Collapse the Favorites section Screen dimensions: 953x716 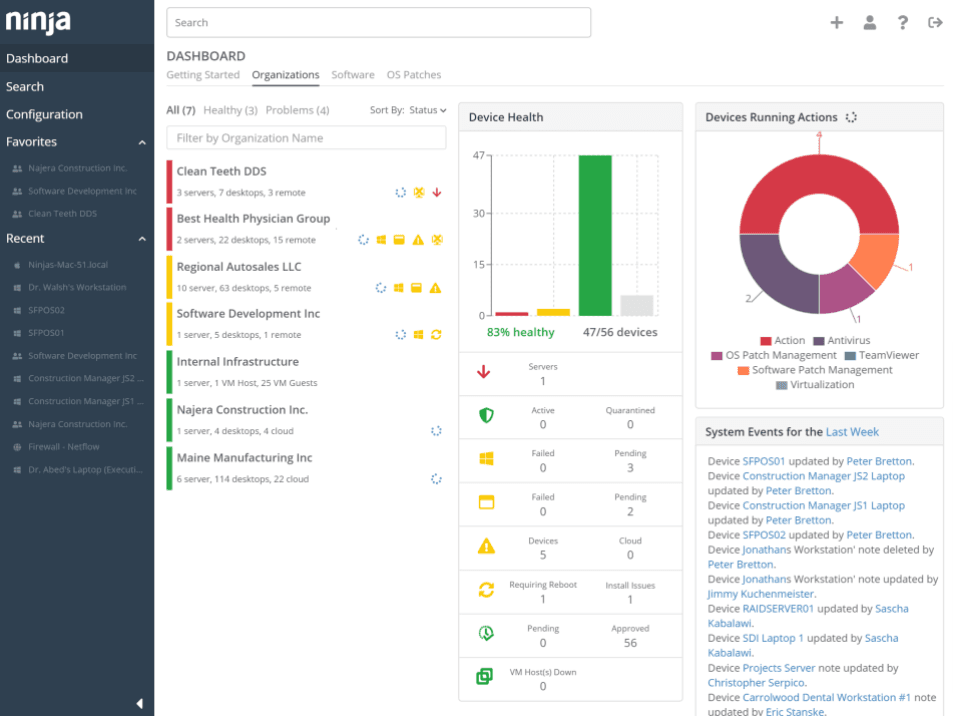(x=142, y=142)
